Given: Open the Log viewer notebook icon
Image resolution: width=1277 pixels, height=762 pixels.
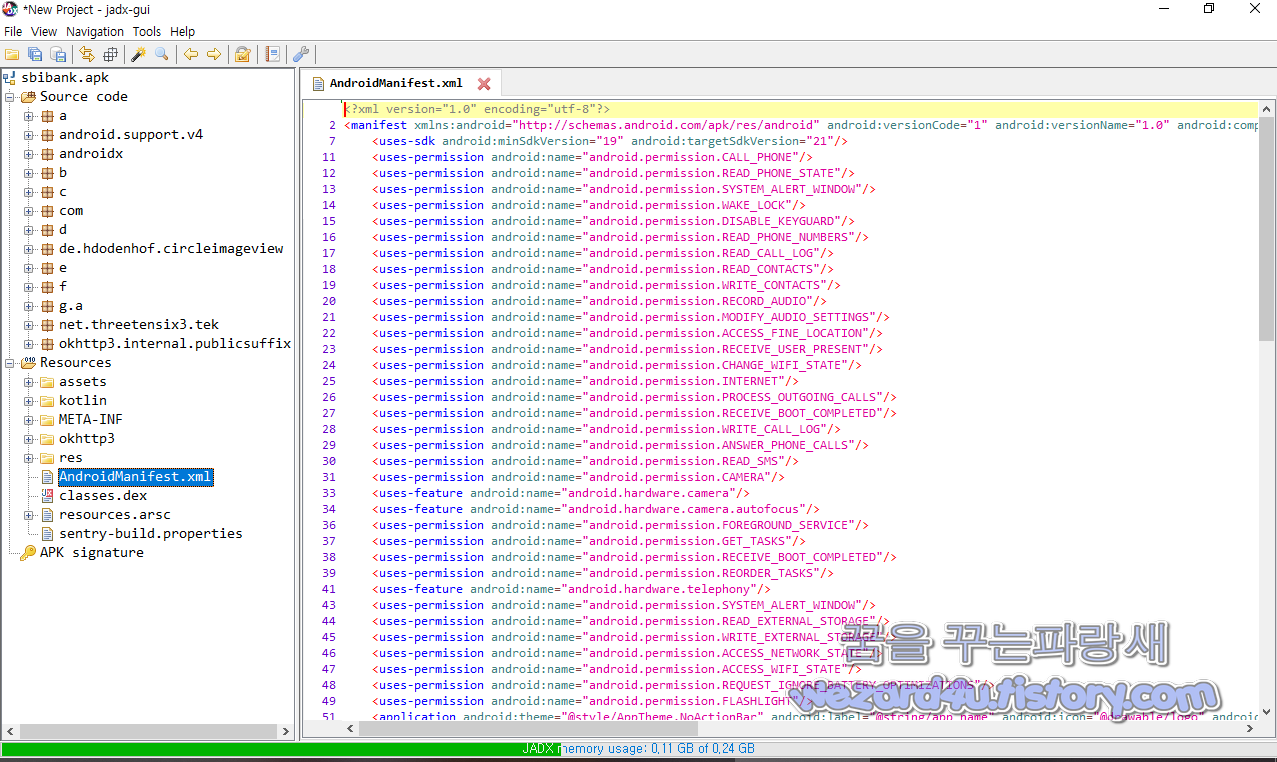Looking at the screenshot, I should pos(272,54).
